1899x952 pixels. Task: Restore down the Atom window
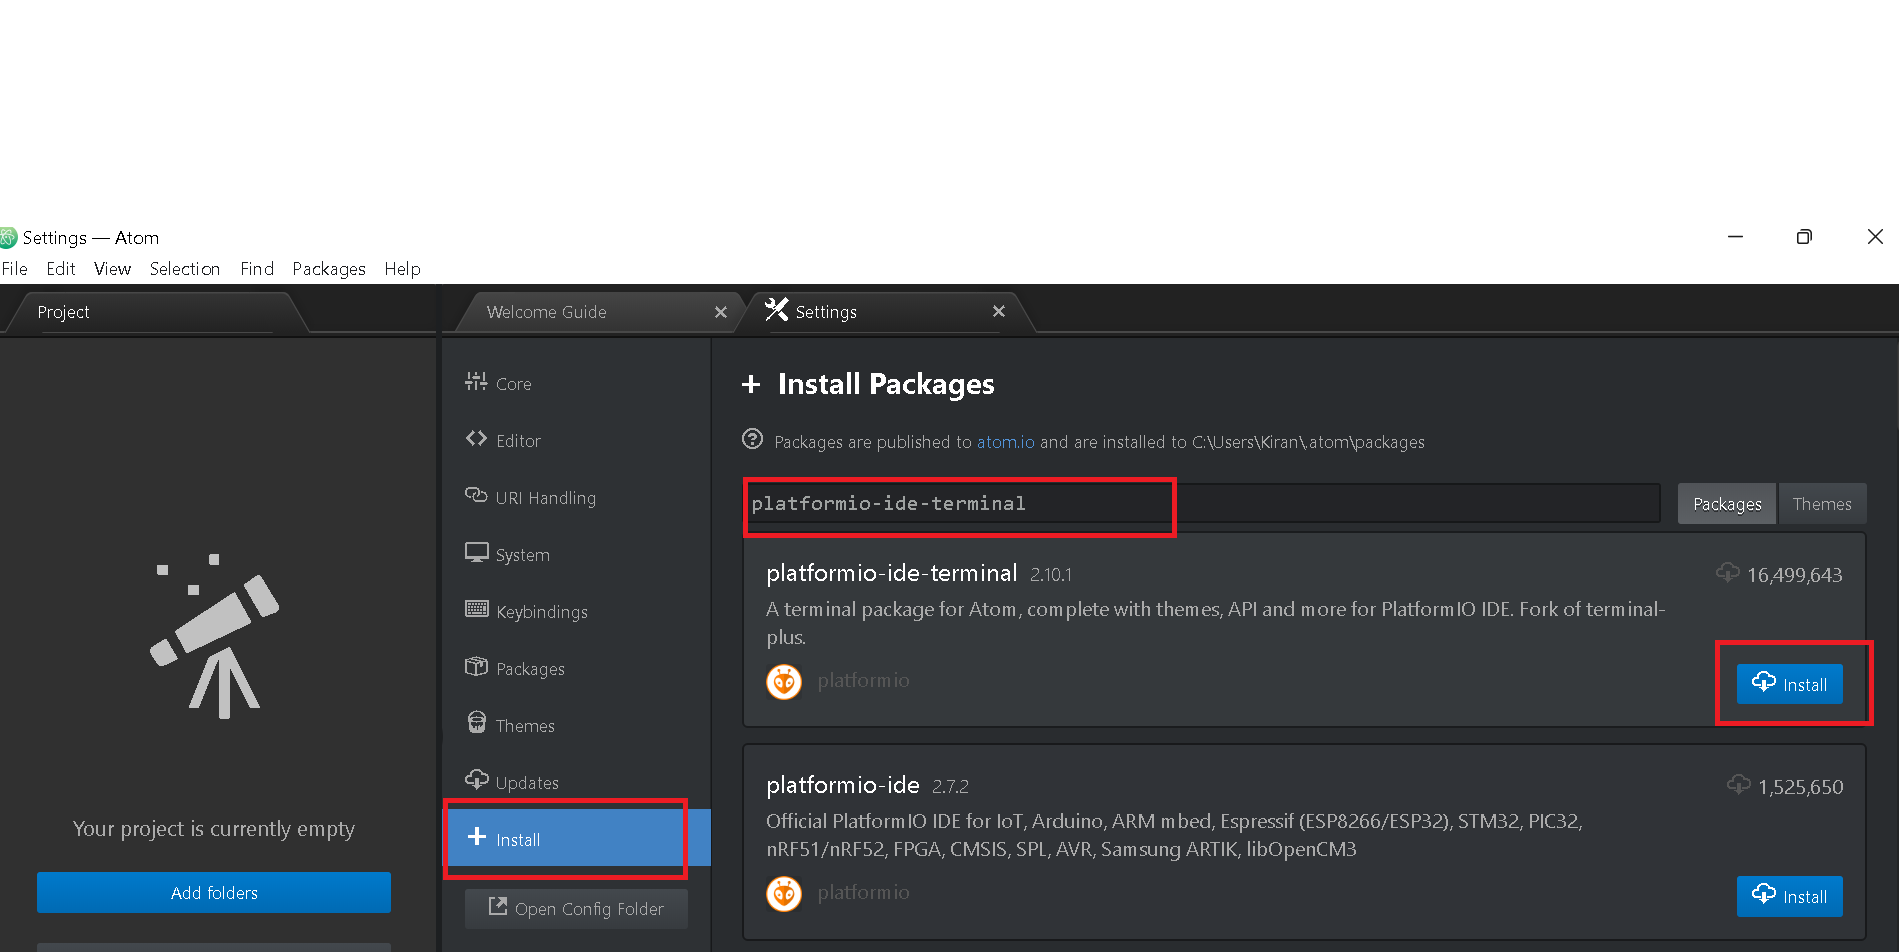[x=1804, y=237]
